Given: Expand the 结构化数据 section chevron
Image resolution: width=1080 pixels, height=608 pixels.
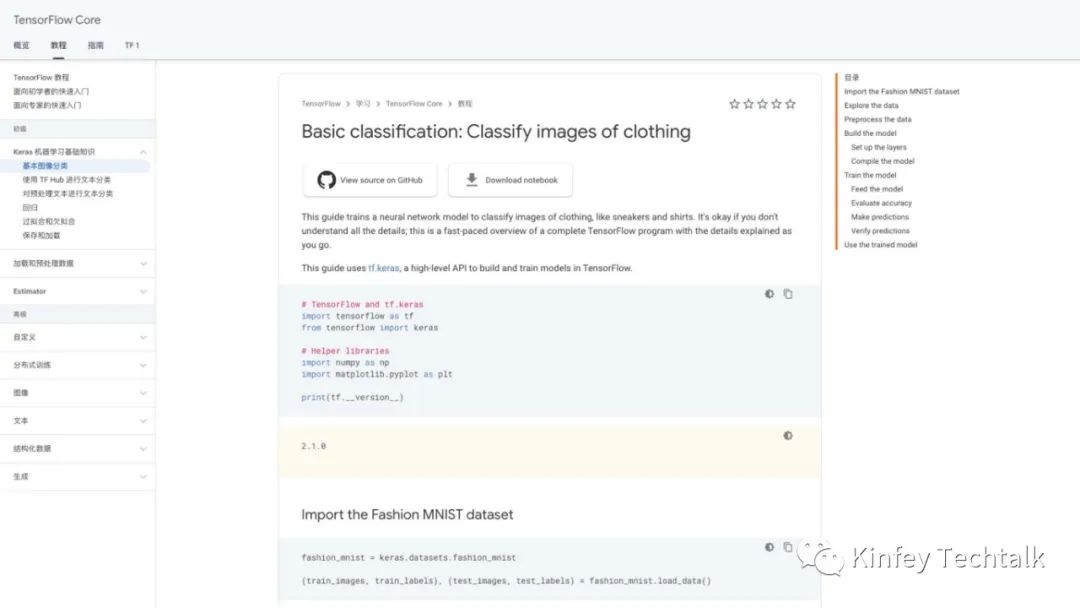Looking at the screenshot, I should click(x=143, y=449).
